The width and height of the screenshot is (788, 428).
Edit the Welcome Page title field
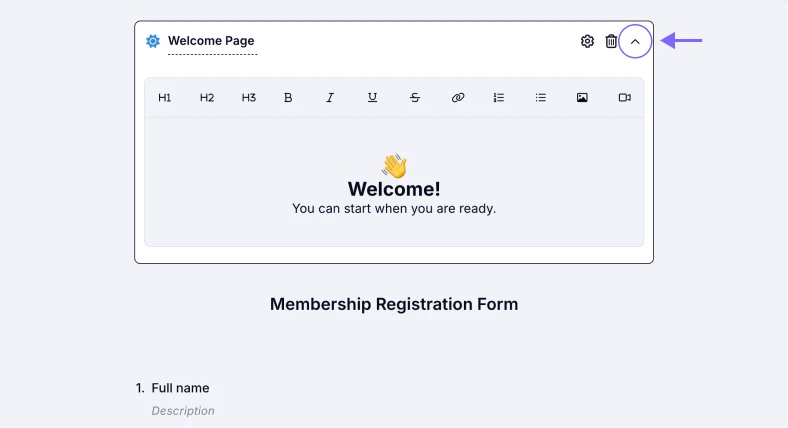[x=211, y=41]
